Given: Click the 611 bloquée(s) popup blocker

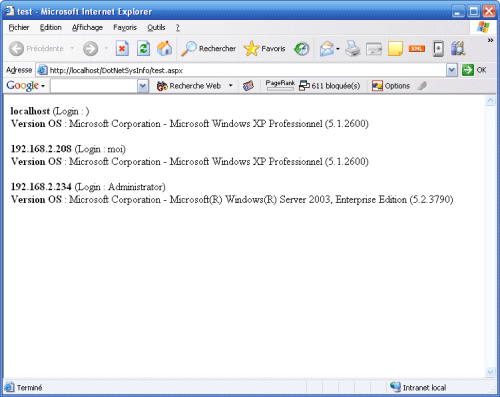Looking at the screenshot, I should (x=330, y=86).
